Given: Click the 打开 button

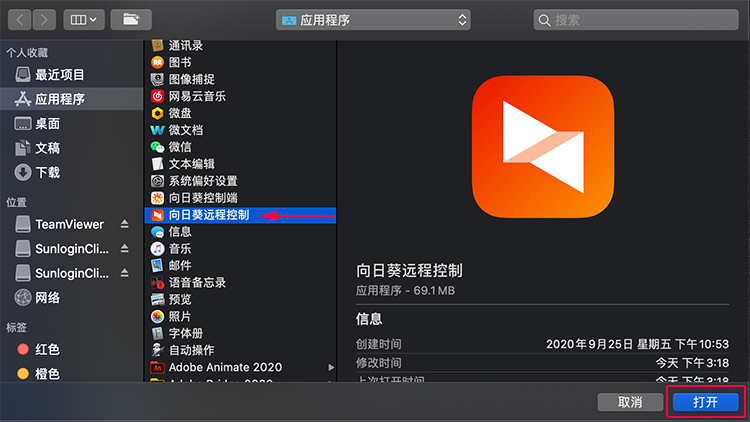Looking at the screenshot, I should pyautogui.click(x=705, y=402).
